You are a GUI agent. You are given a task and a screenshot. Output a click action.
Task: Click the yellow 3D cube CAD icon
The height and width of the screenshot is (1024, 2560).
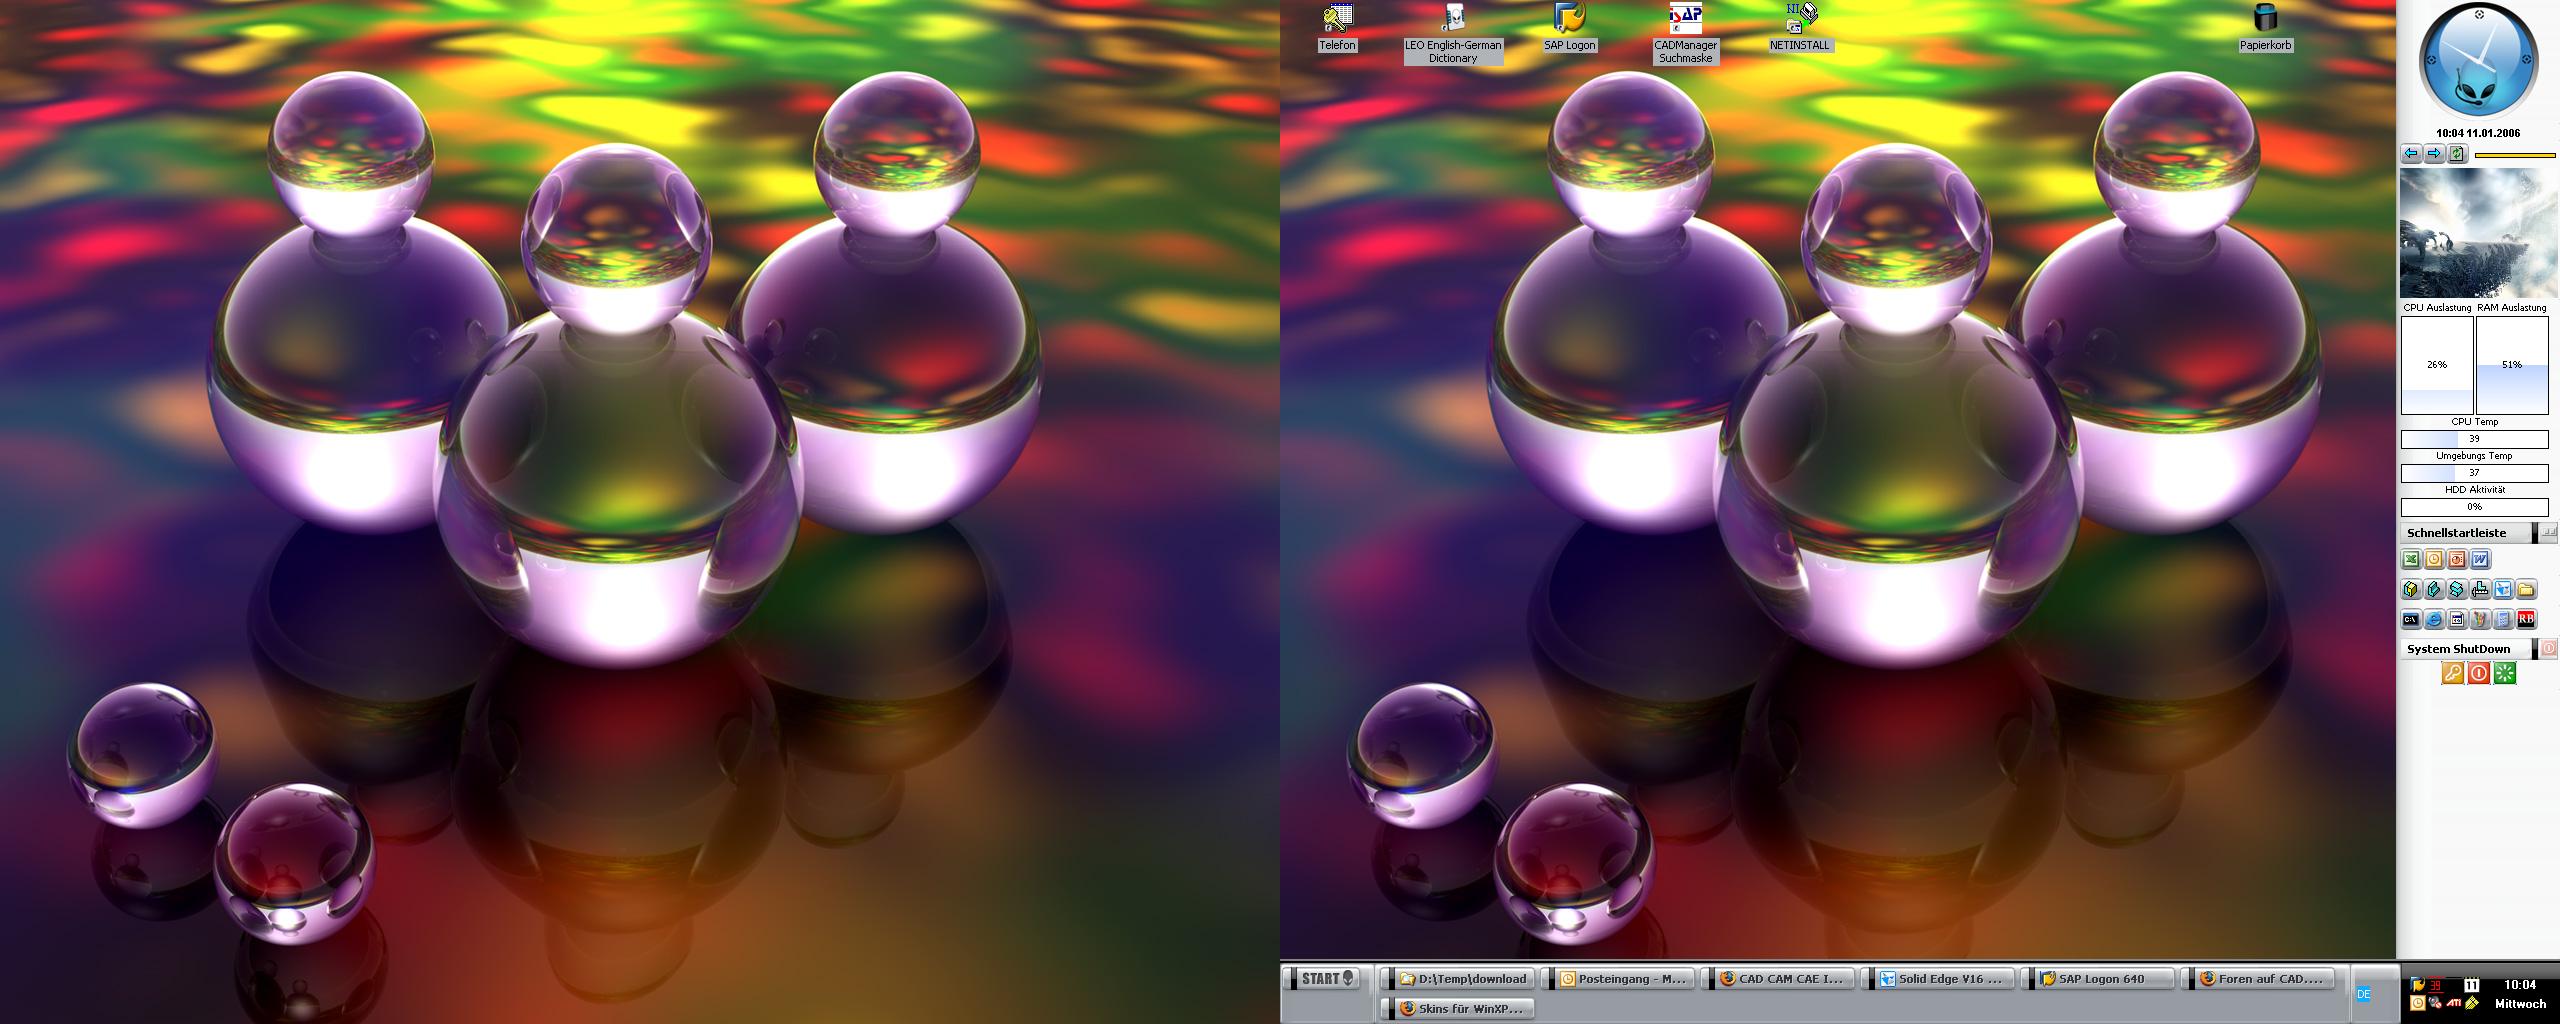click(x=2411, y=589)
